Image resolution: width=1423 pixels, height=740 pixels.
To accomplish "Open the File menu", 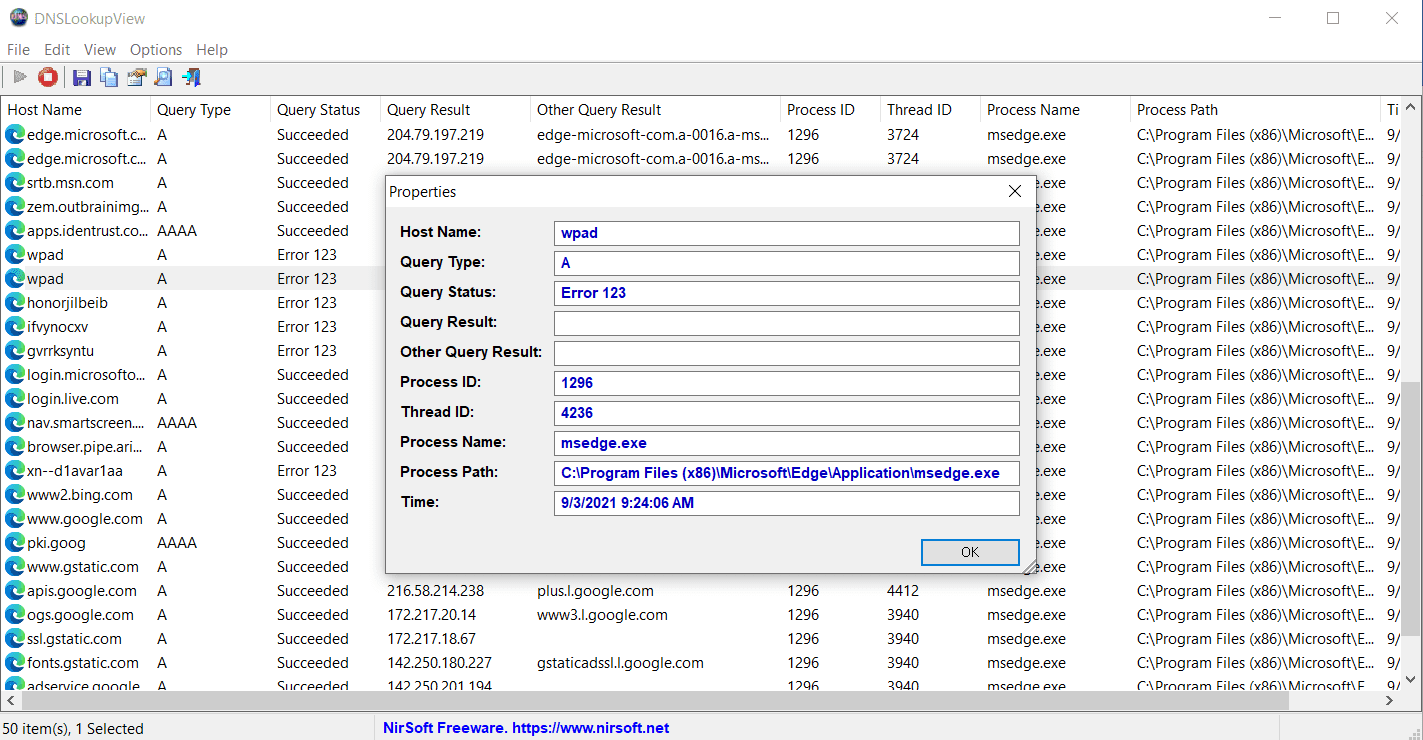I will tap(18, 50).
